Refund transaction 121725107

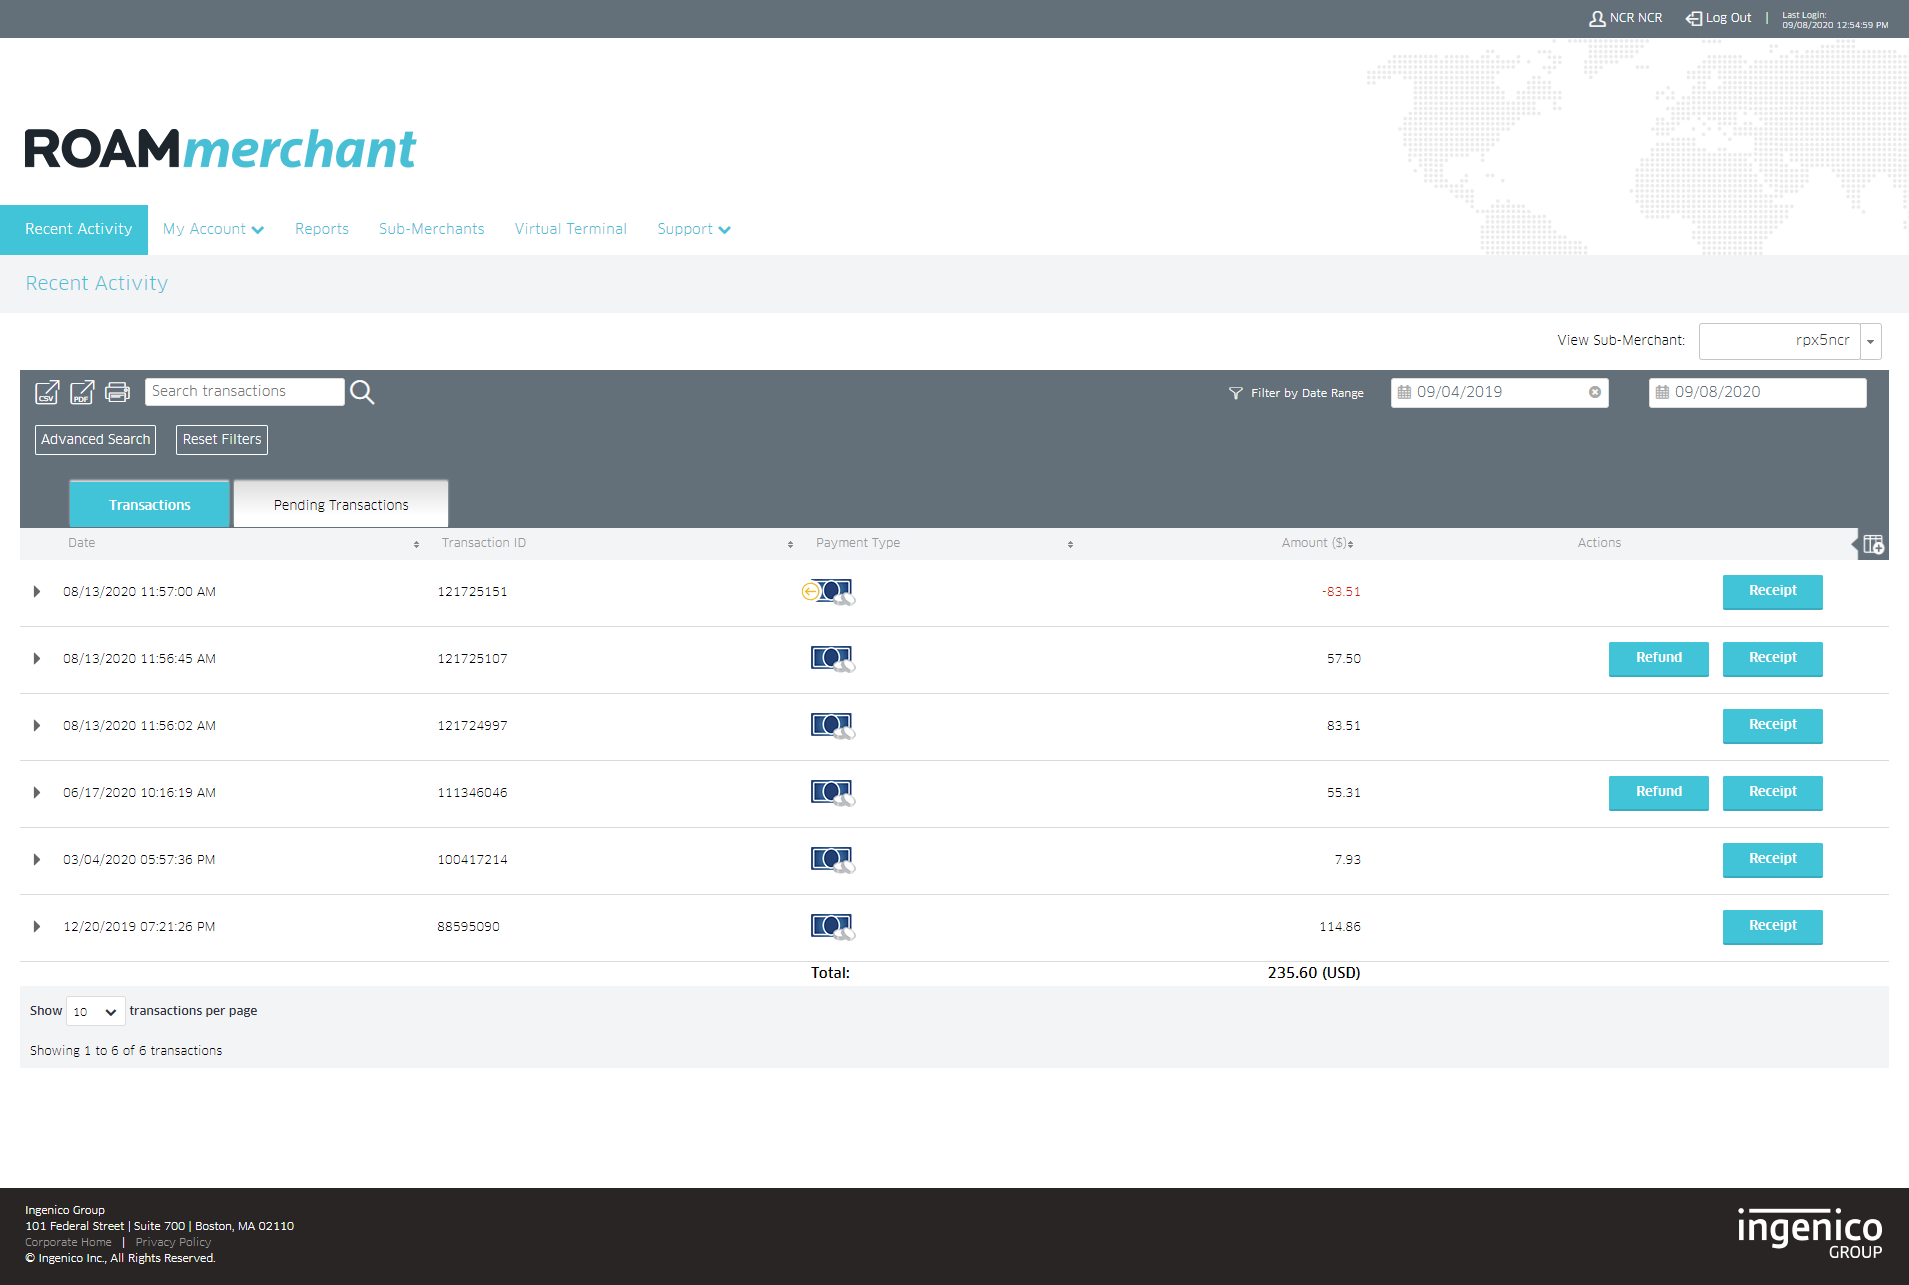point(1659,659)
